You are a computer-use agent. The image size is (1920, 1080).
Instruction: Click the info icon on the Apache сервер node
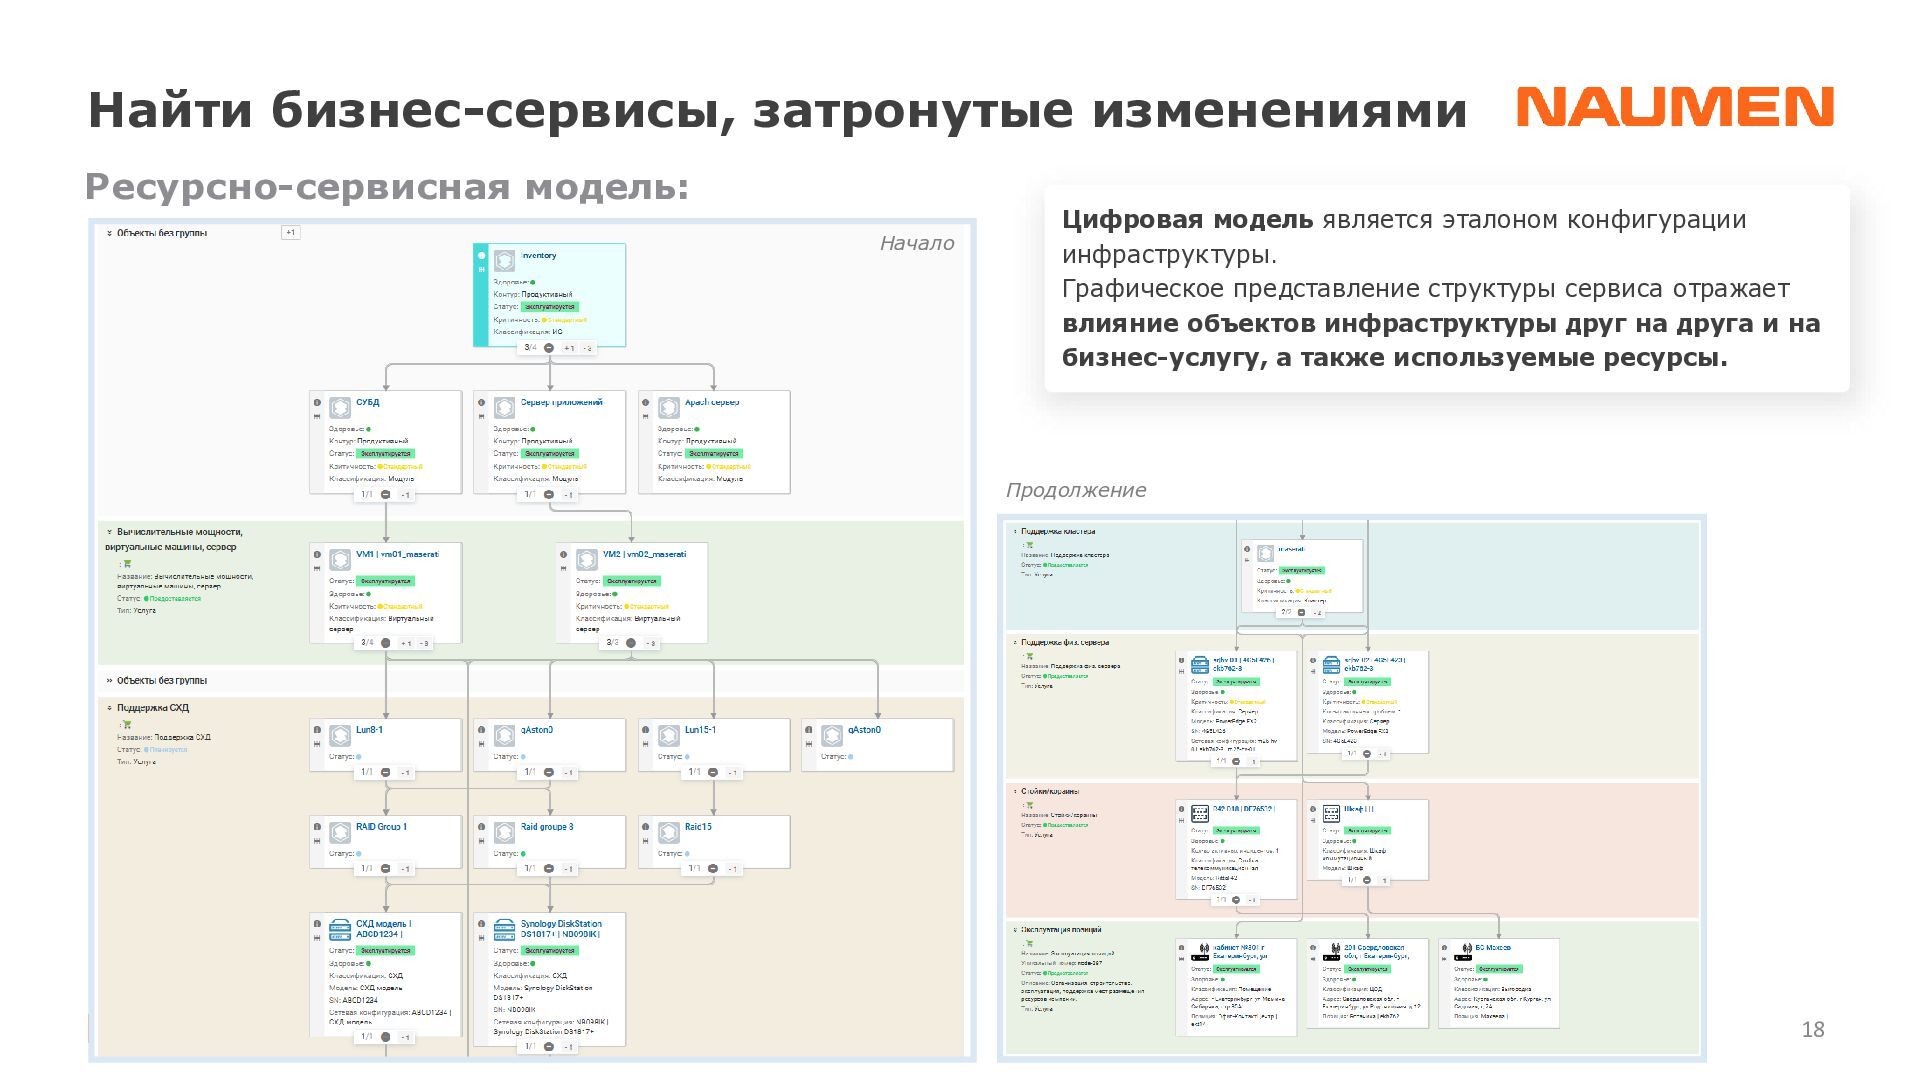tap(646, 403)
